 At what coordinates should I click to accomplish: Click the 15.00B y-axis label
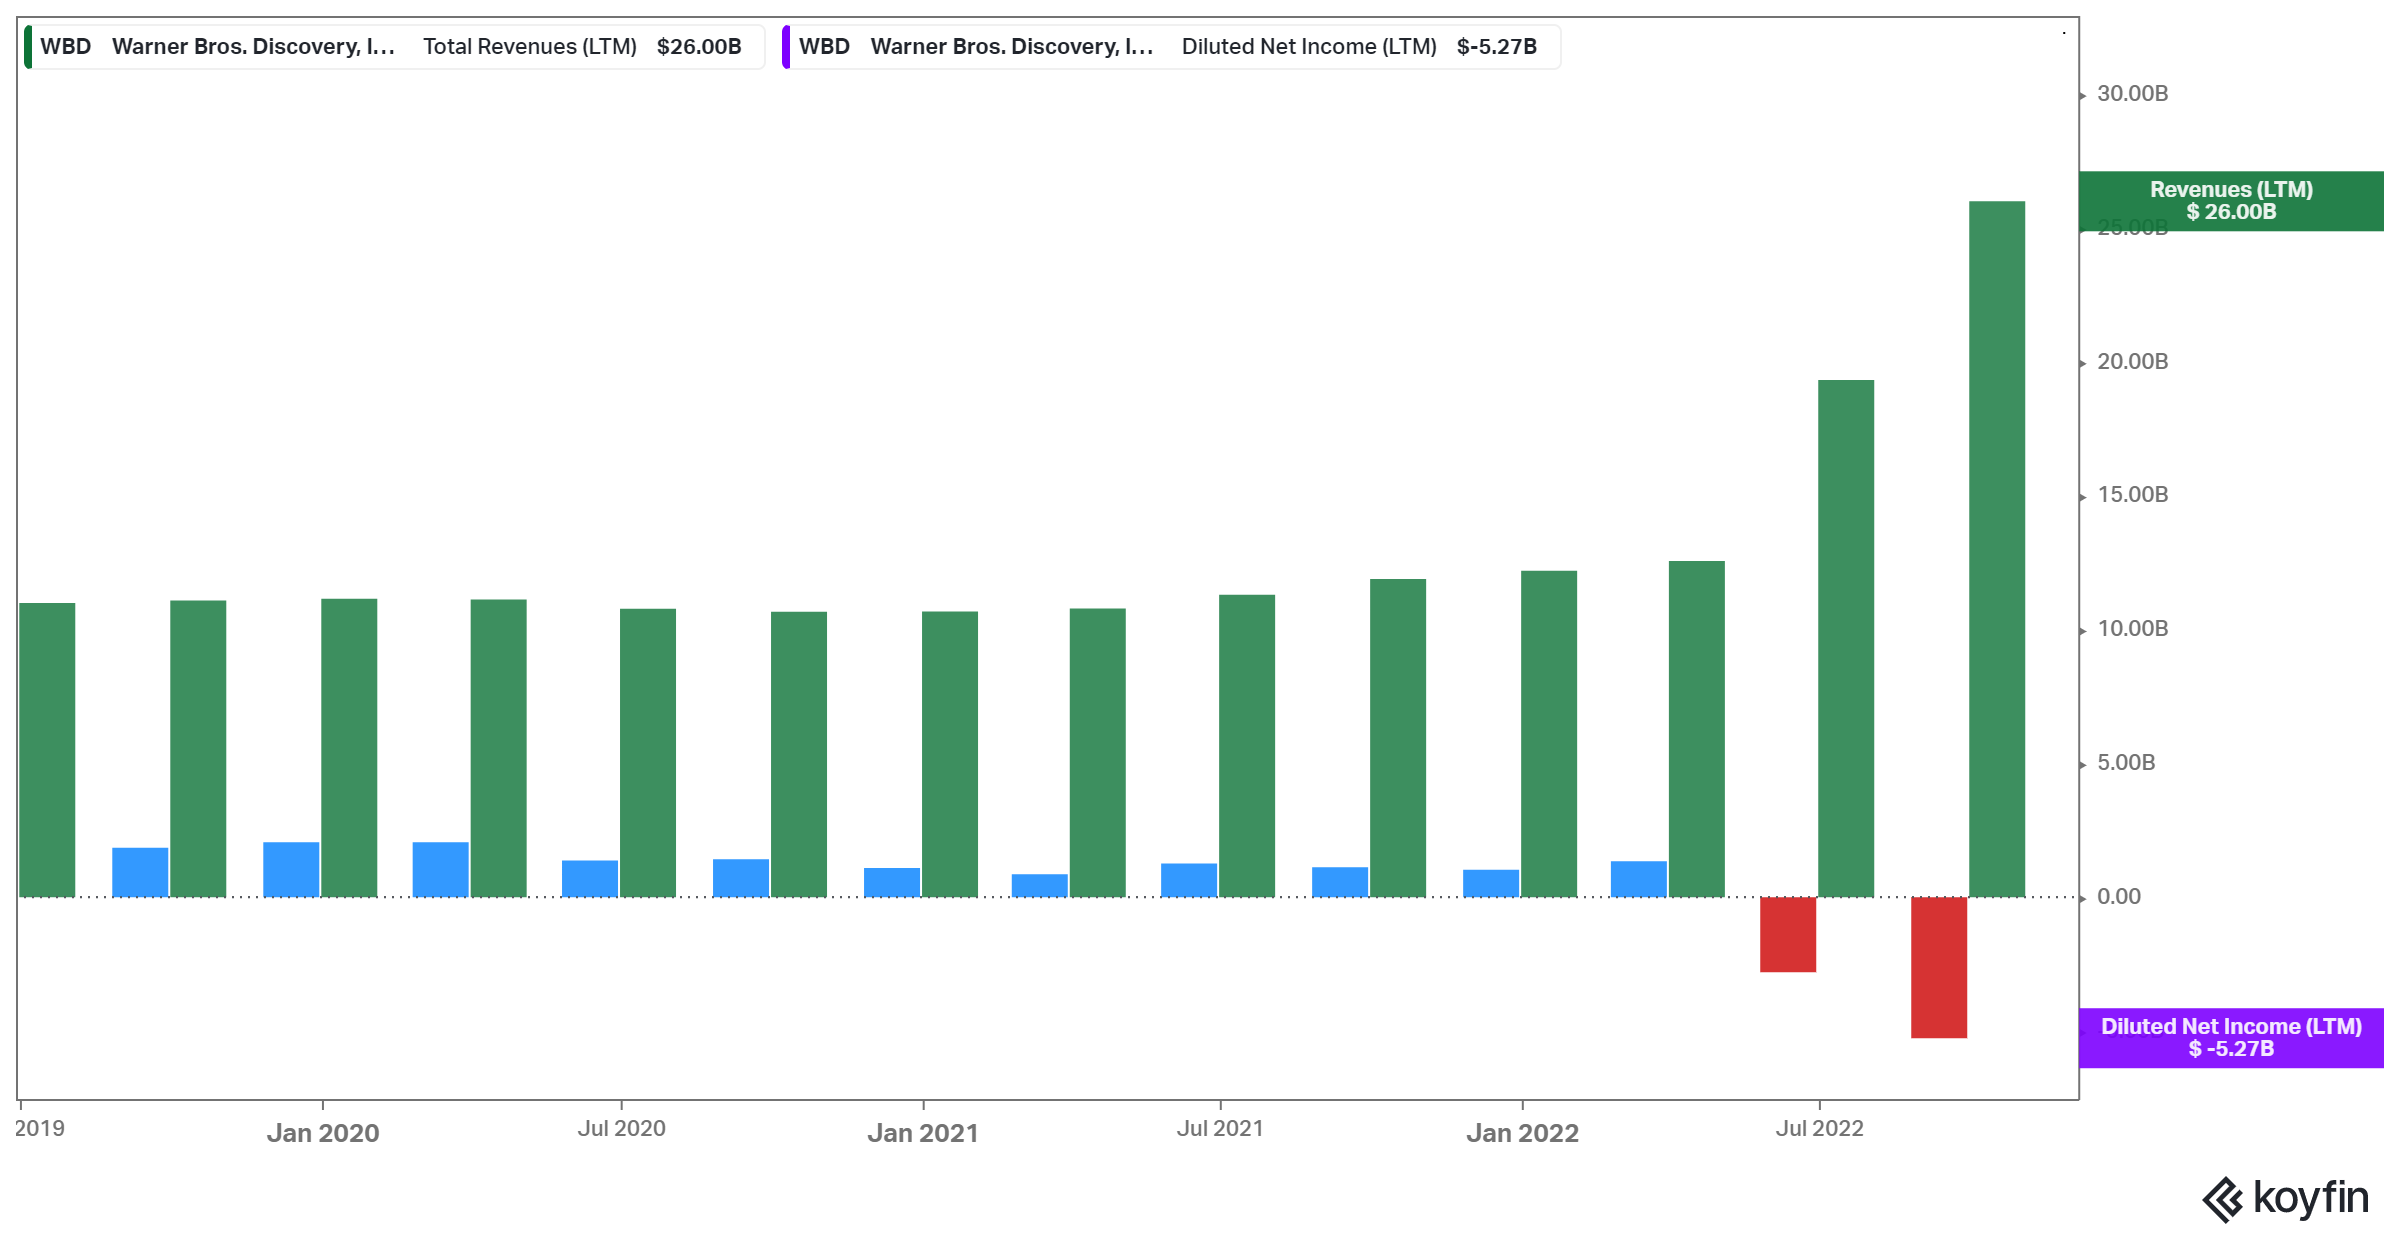click(x=2132, y=495)
